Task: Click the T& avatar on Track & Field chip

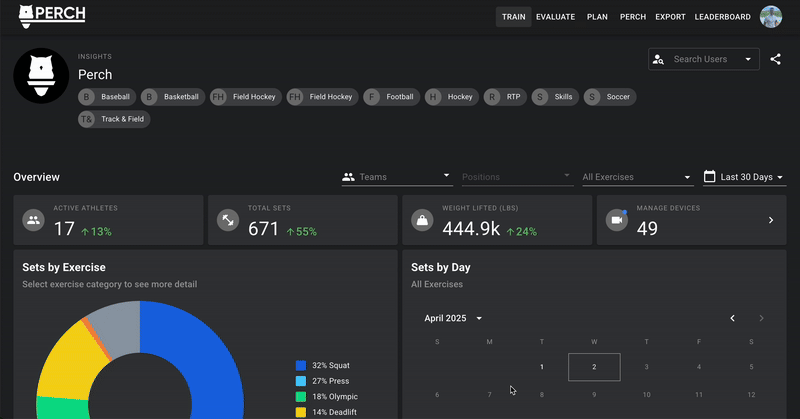Action: point(86,119)
